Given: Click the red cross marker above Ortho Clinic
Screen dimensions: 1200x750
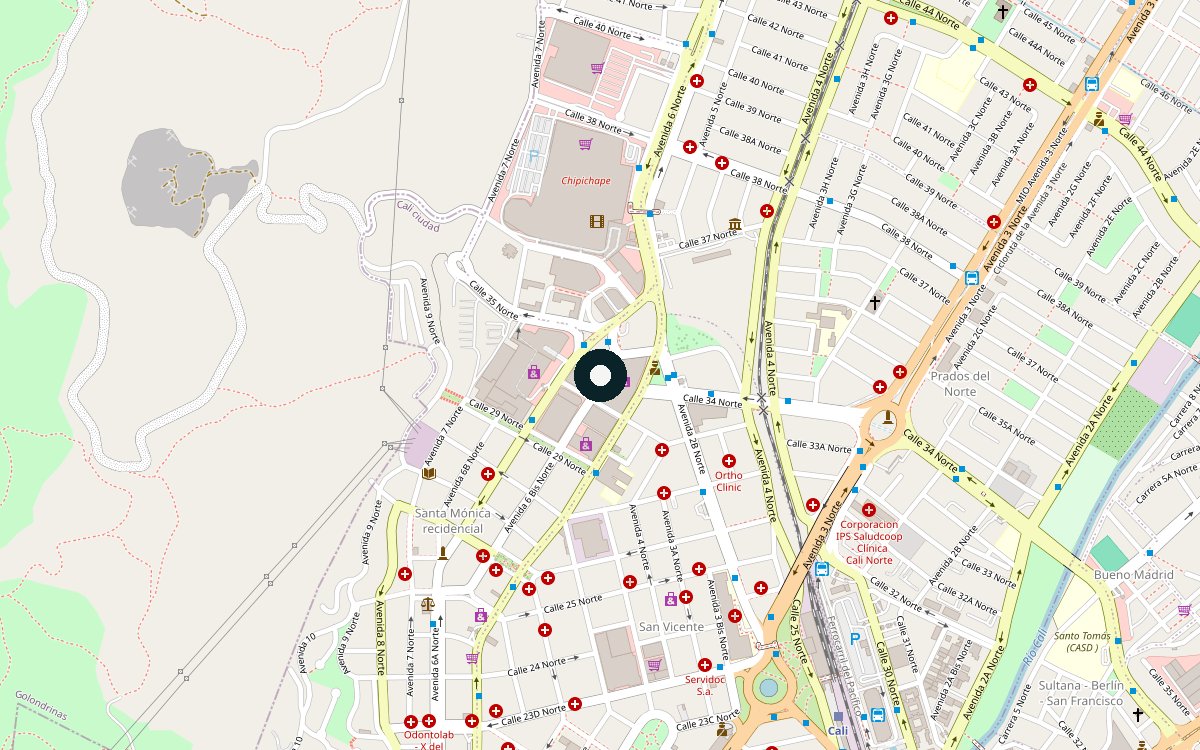Looking at the screenshot, I should [729, 461].
